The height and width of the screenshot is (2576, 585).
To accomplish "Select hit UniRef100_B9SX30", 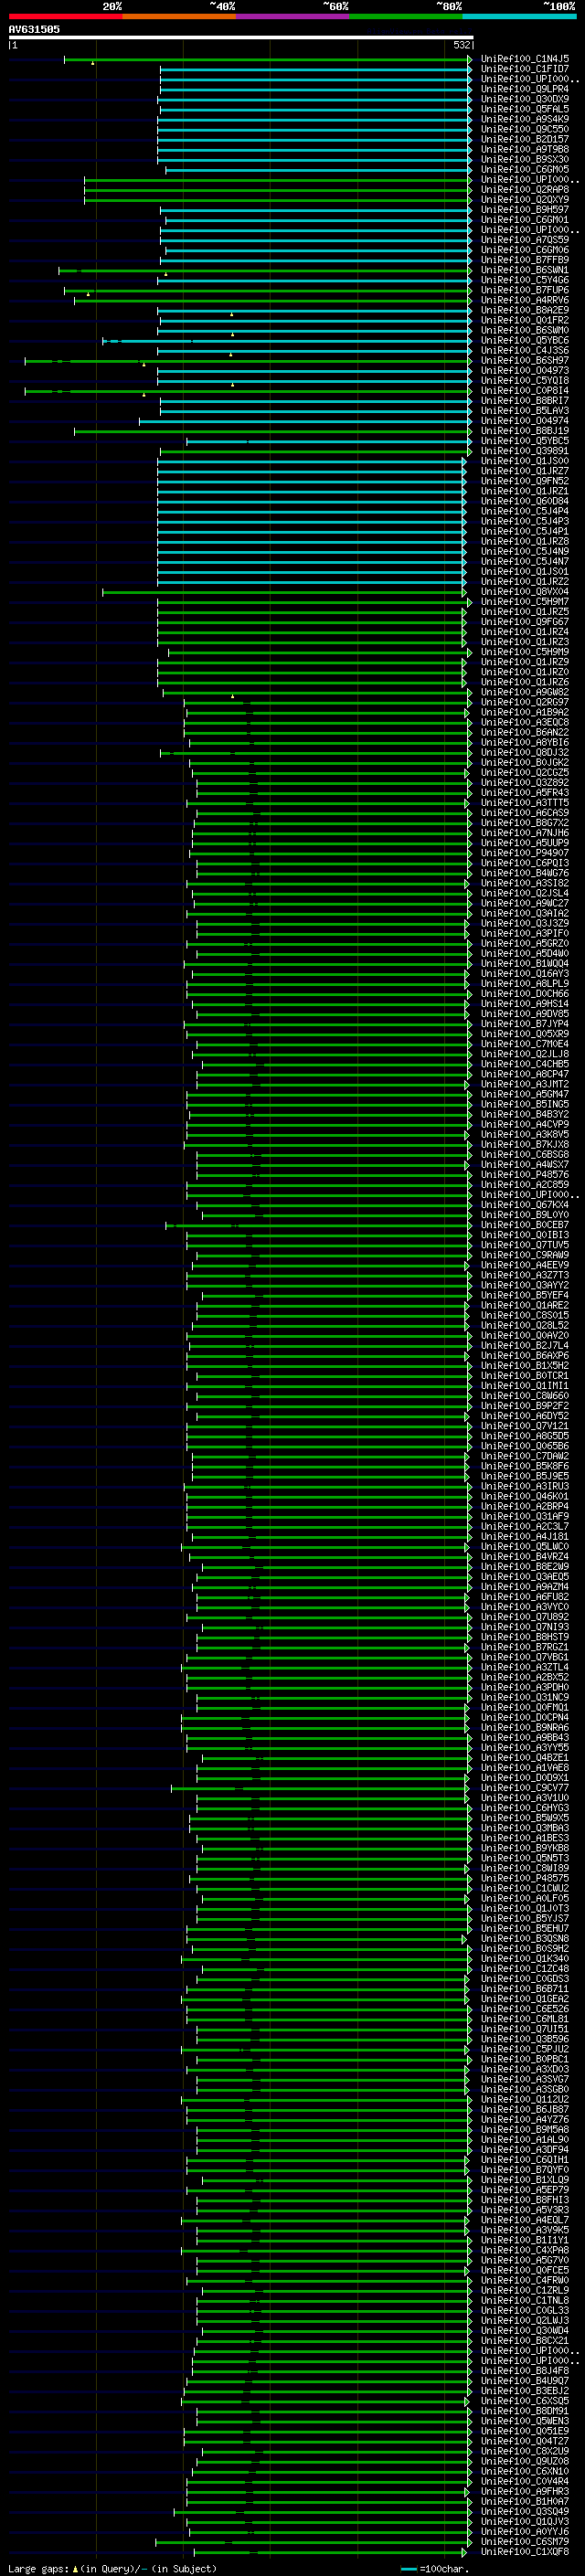I will [x=525, y=159].
